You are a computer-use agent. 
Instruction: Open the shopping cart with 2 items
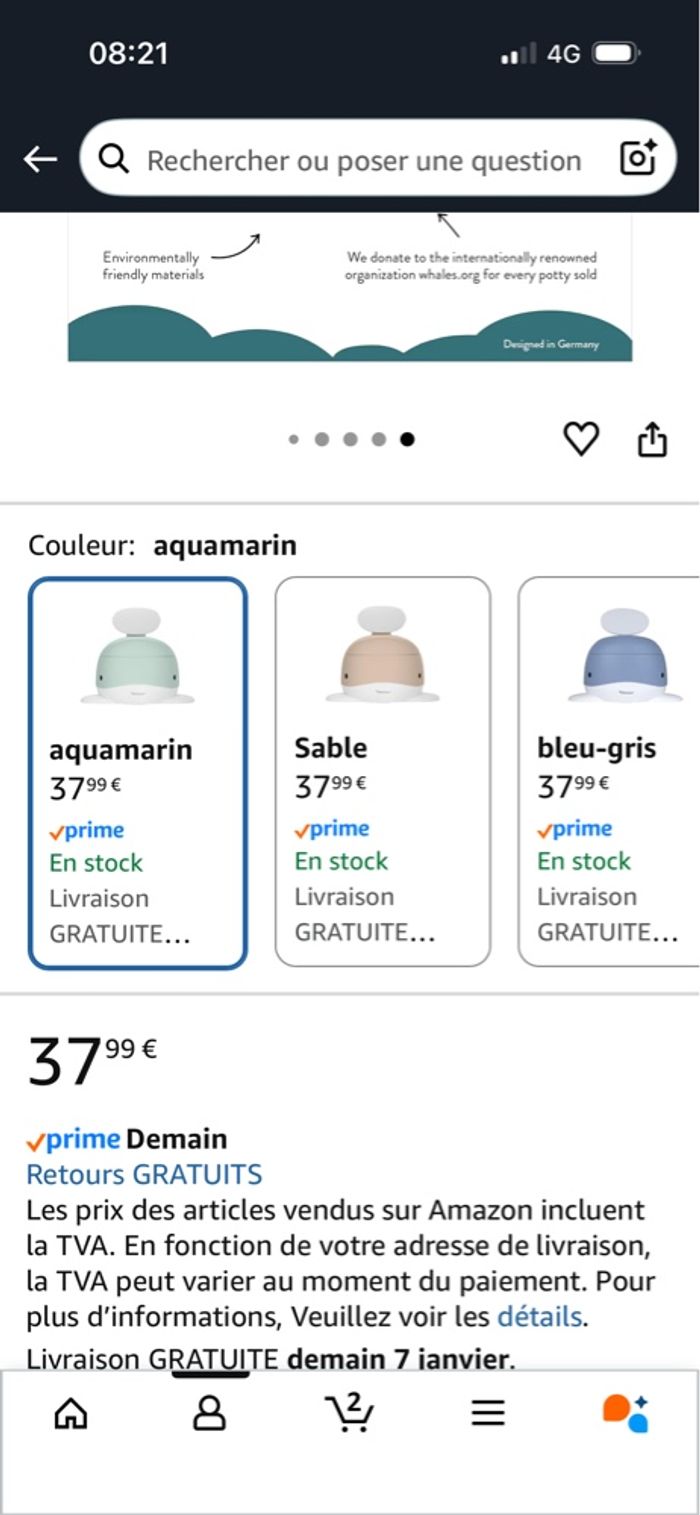tap(349, 1412)
